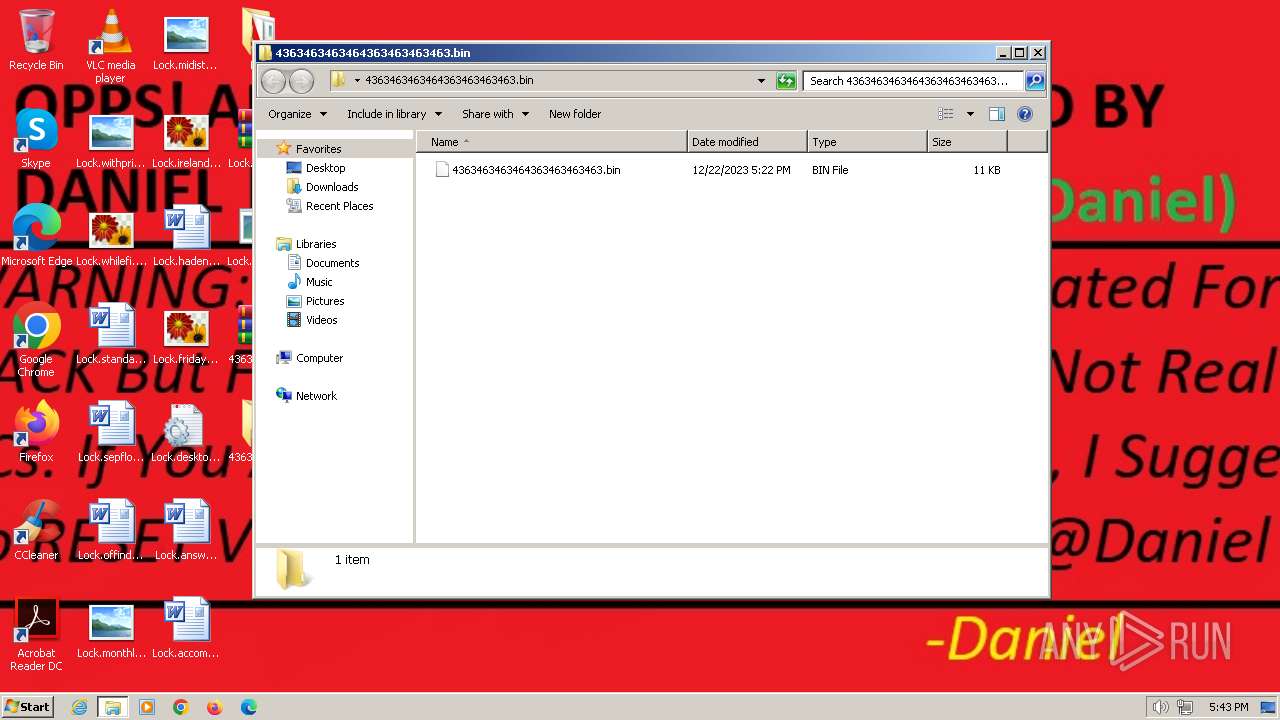
Task: Select Lock.deskto... settings file
Action: point(186,433)
